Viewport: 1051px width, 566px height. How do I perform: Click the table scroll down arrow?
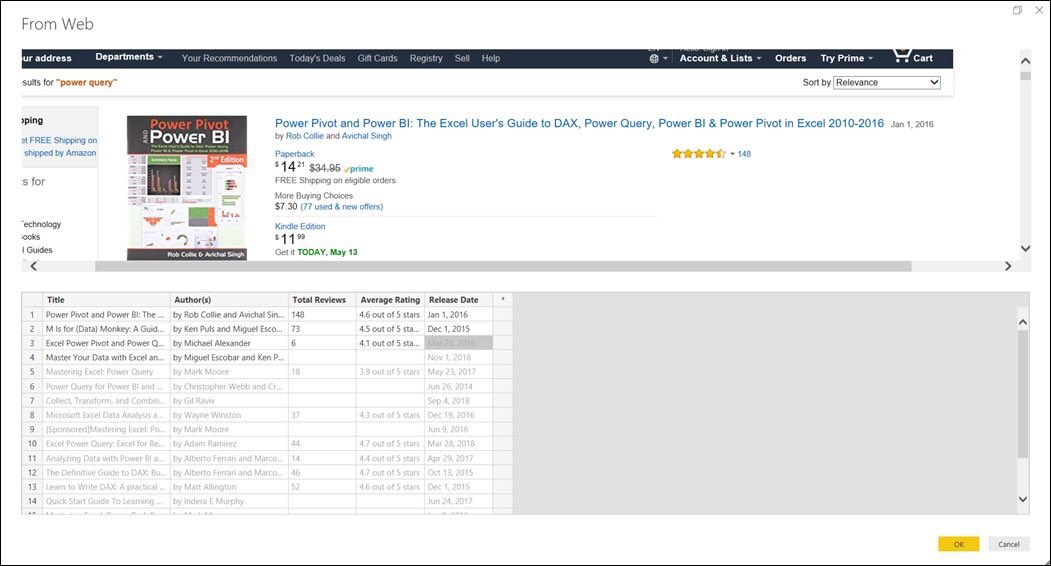tap(1023, 499)
